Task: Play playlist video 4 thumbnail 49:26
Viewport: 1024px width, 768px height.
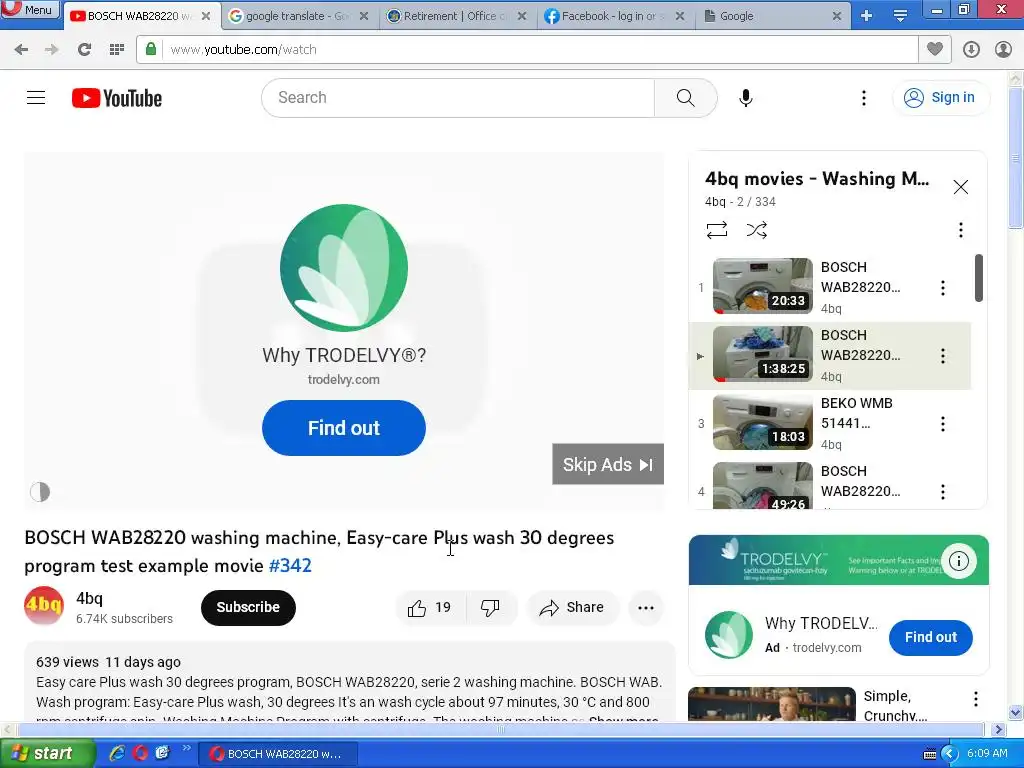Action: [763, 486]
